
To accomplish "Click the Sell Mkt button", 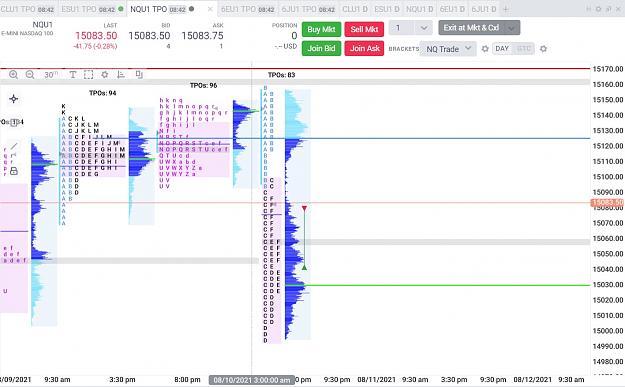I will [x=364, y=29].
